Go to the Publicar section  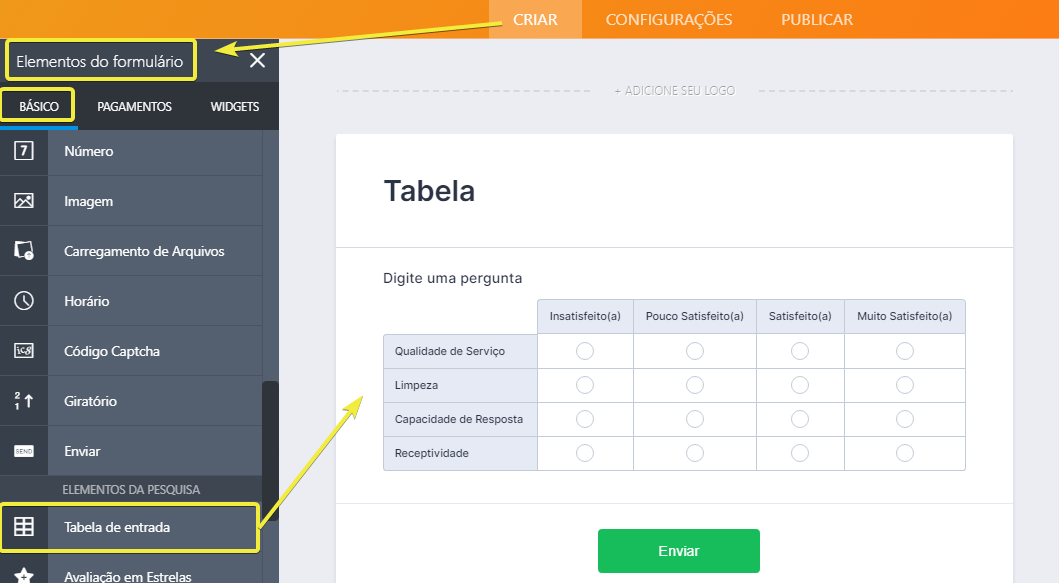tap(817, 20)
